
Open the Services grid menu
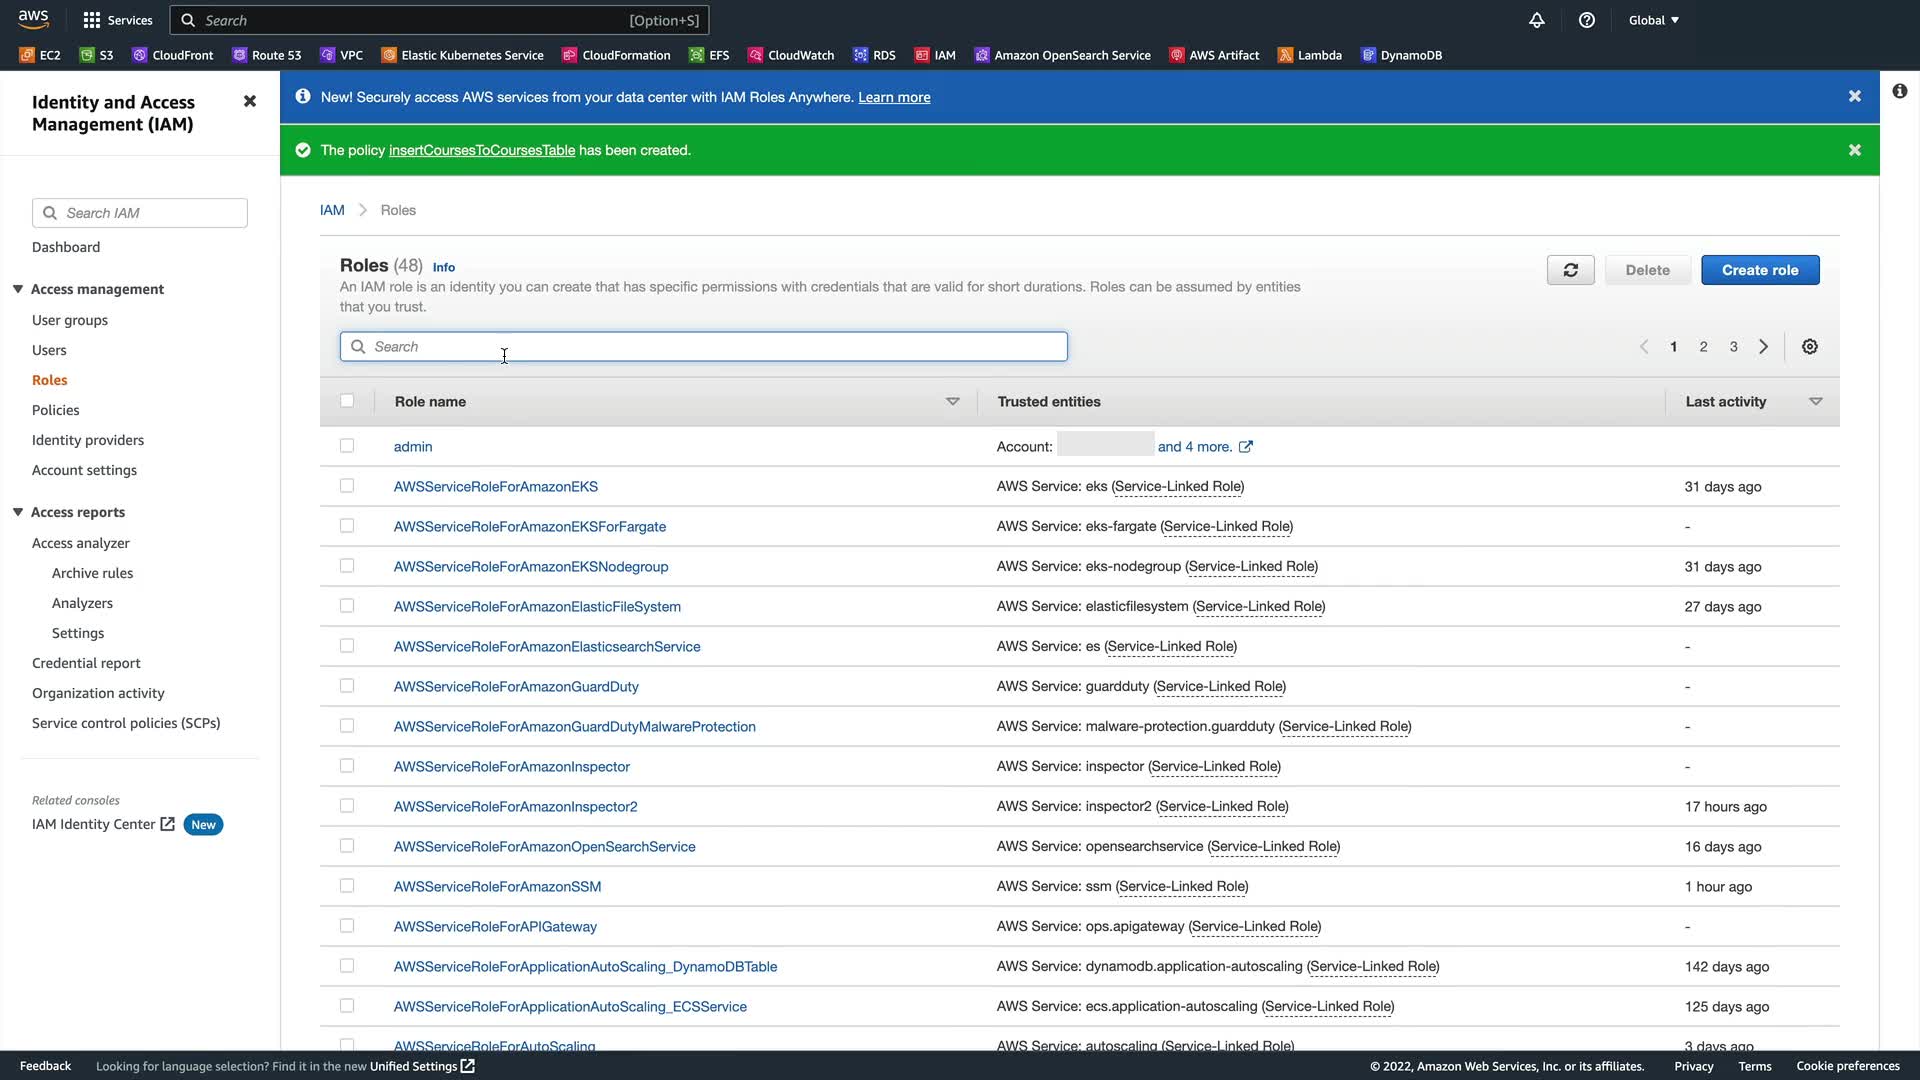pos(117,20)
